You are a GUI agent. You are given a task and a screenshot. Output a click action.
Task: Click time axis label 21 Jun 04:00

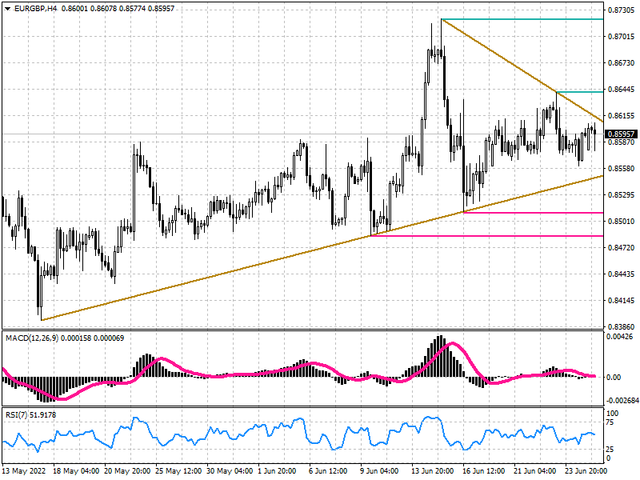coord(535,471)
